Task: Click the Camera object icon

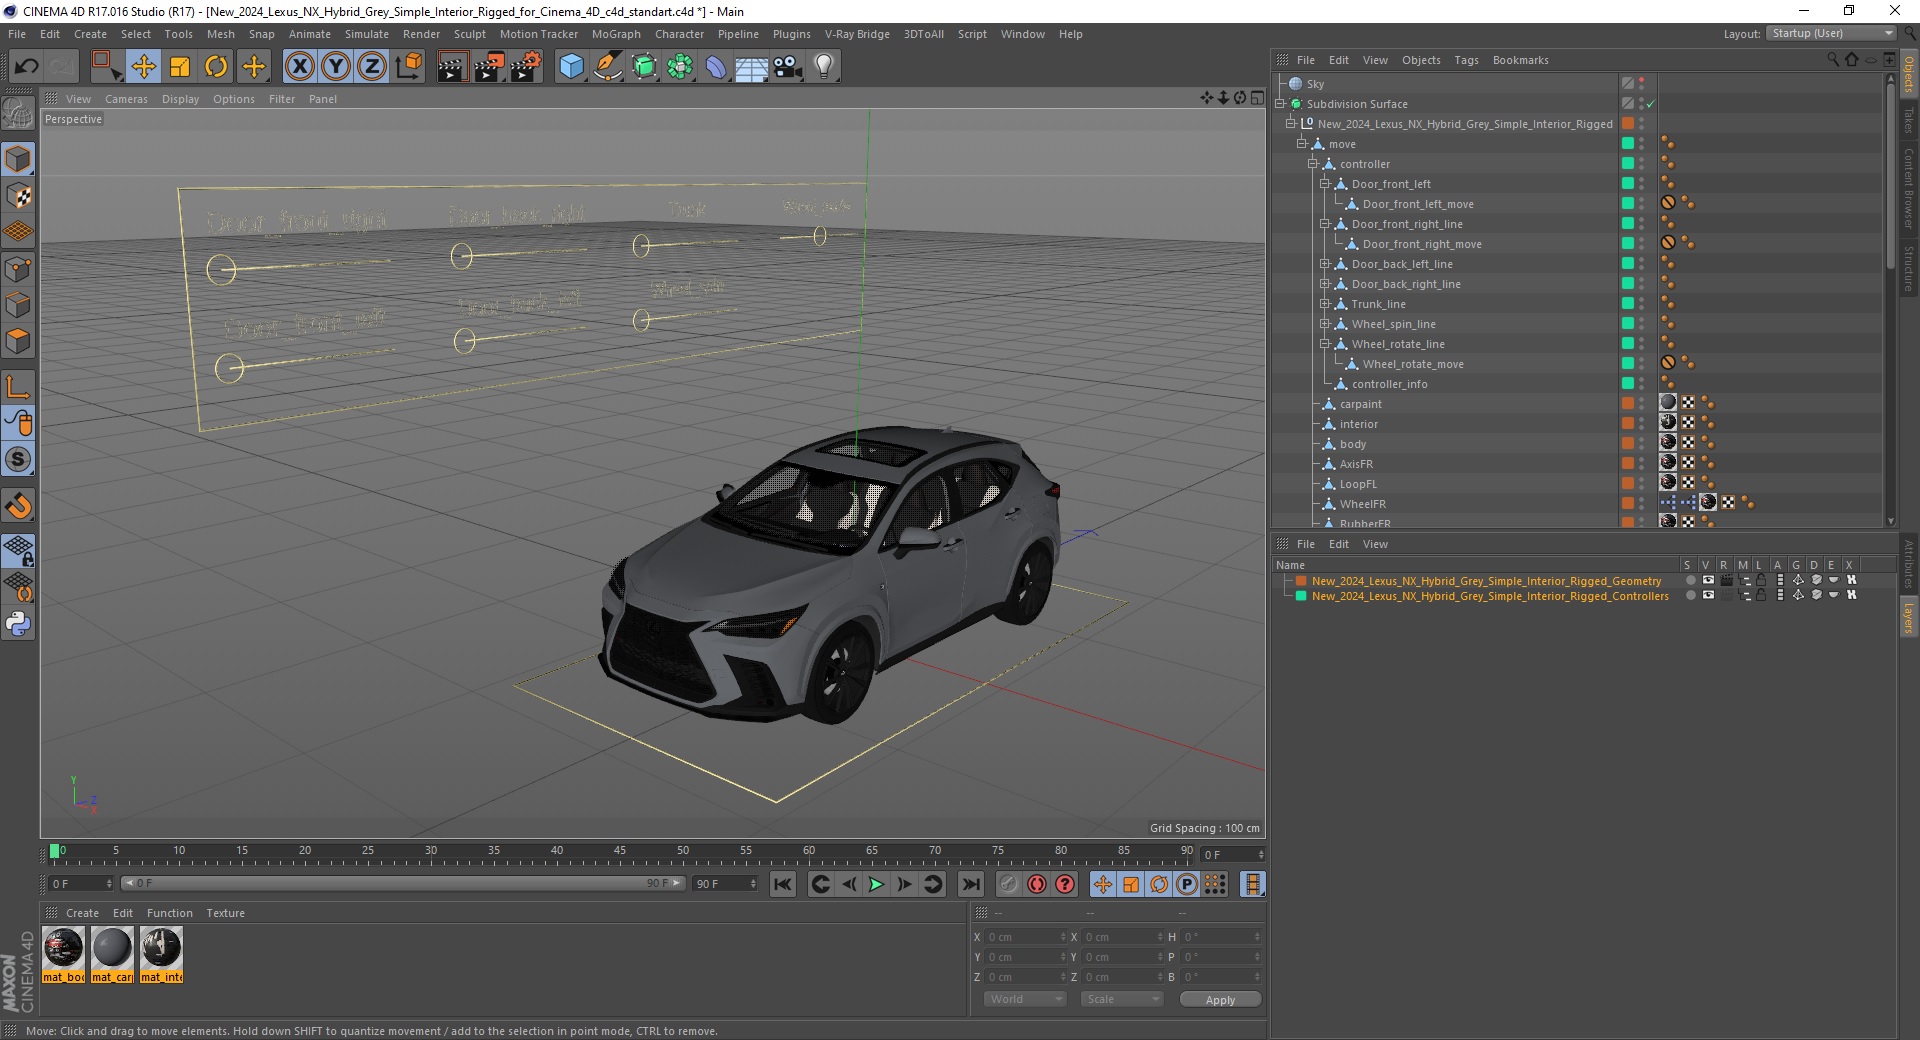Action: [x=788, y=67]
